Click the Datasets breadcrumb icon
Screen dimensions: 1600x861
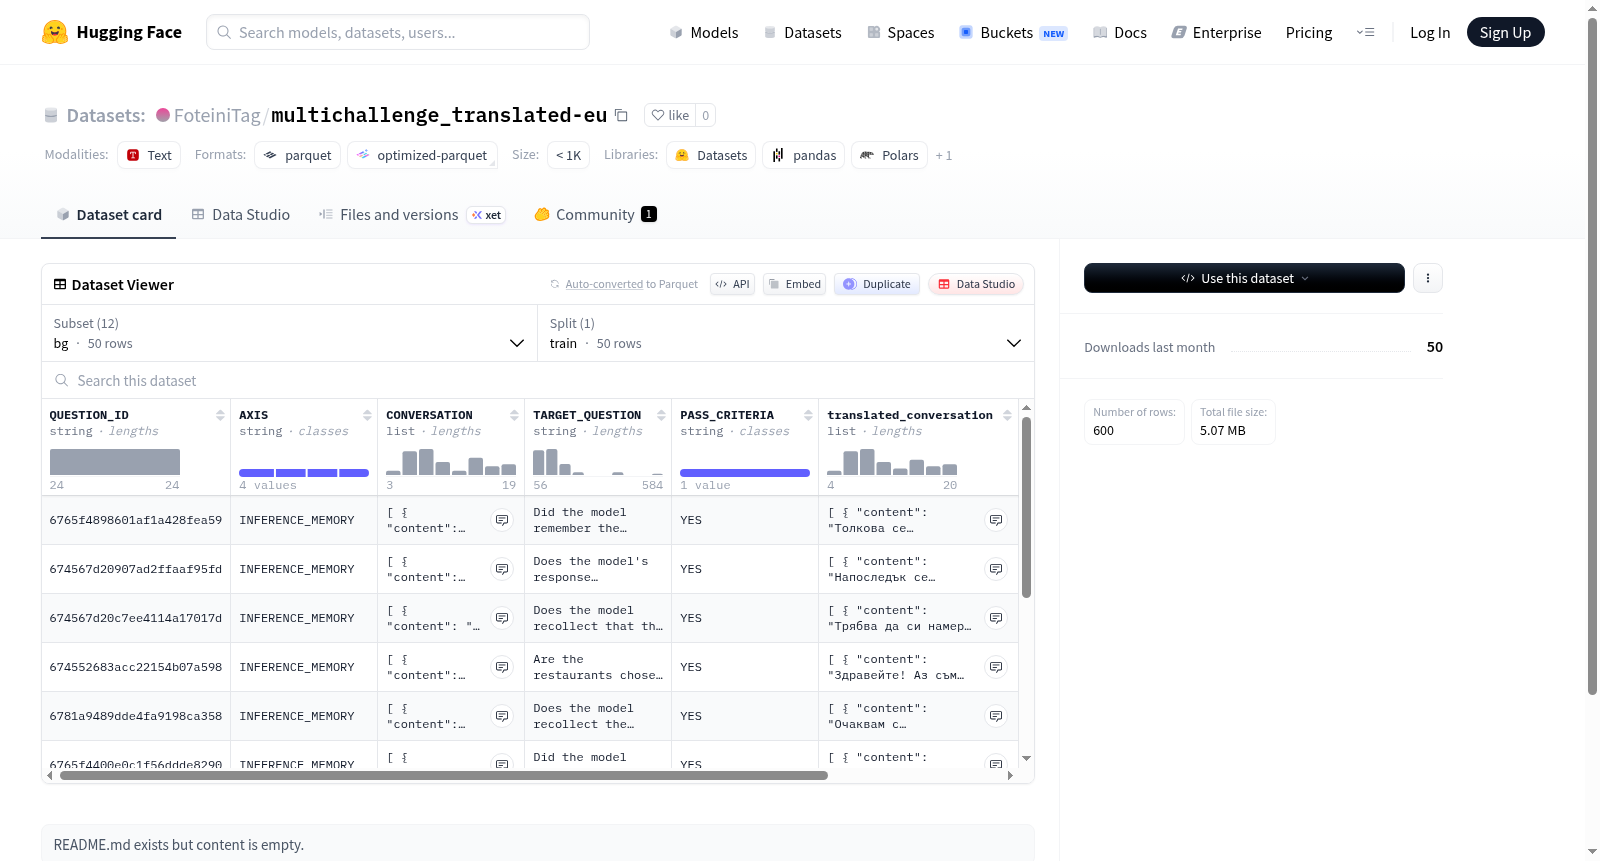click(x=51, y=116)
